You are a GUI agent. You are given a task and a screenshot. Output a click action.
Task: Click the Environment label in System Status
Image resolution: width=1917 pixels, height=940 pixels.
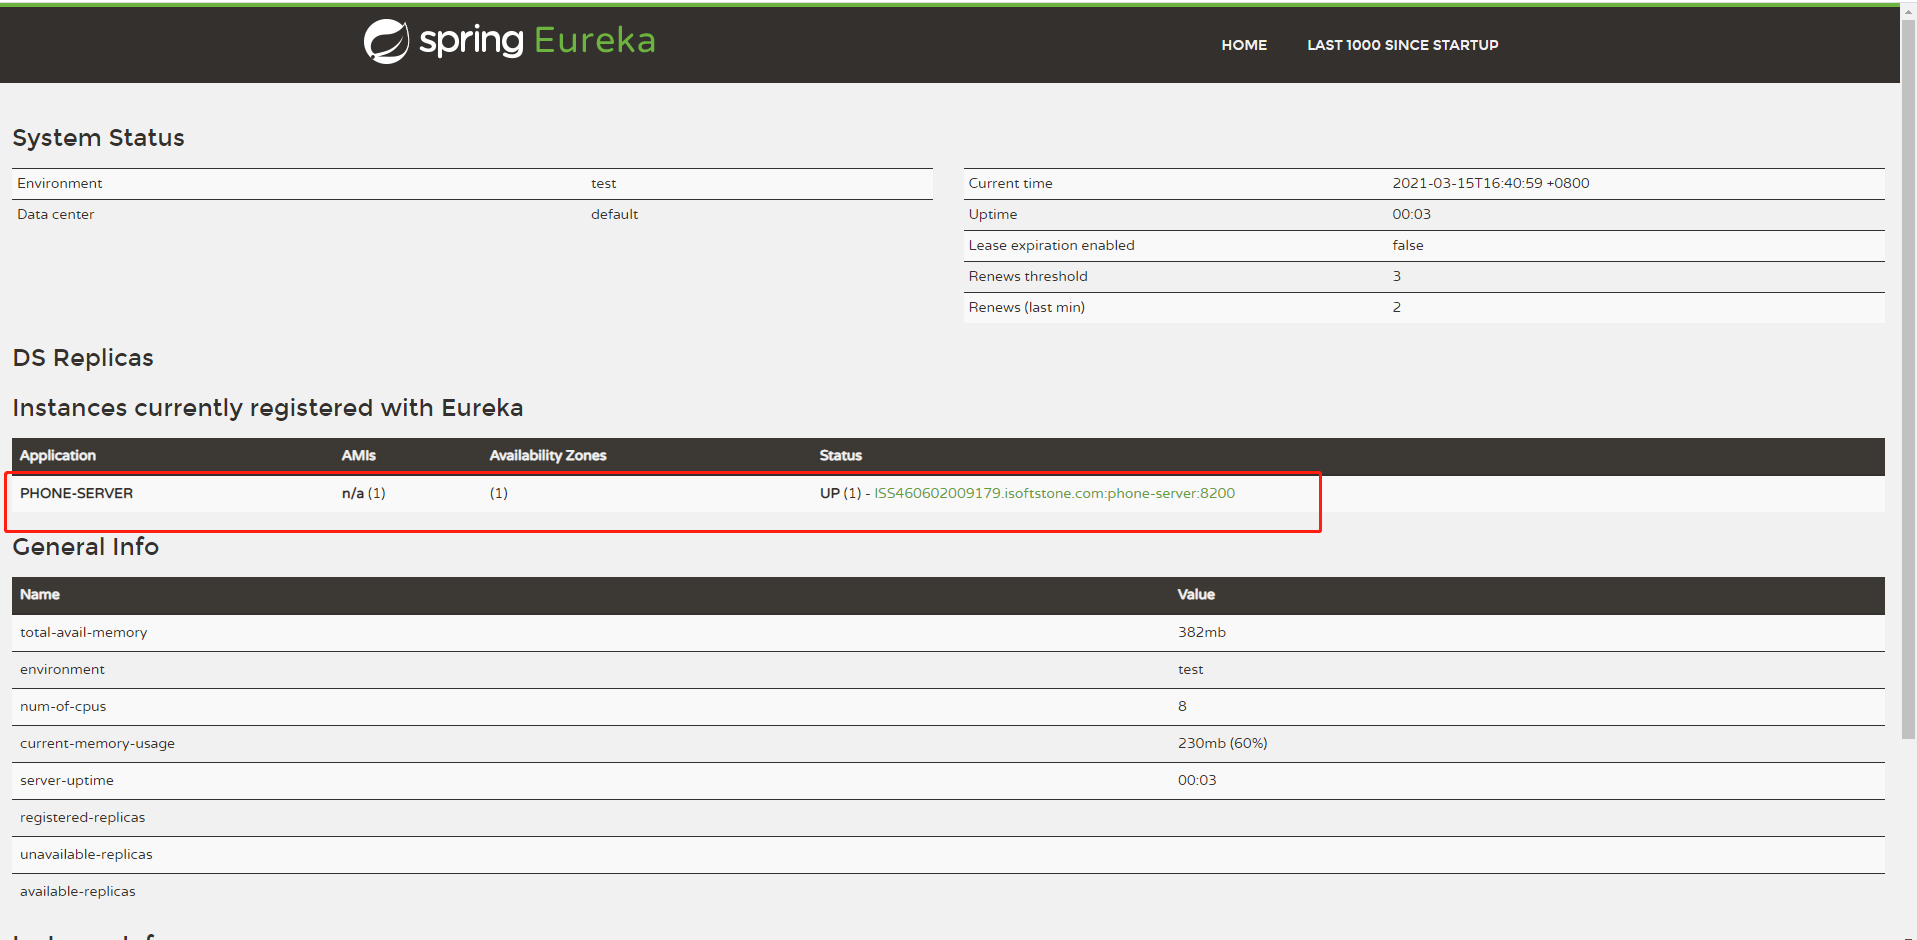click(59, 183)
